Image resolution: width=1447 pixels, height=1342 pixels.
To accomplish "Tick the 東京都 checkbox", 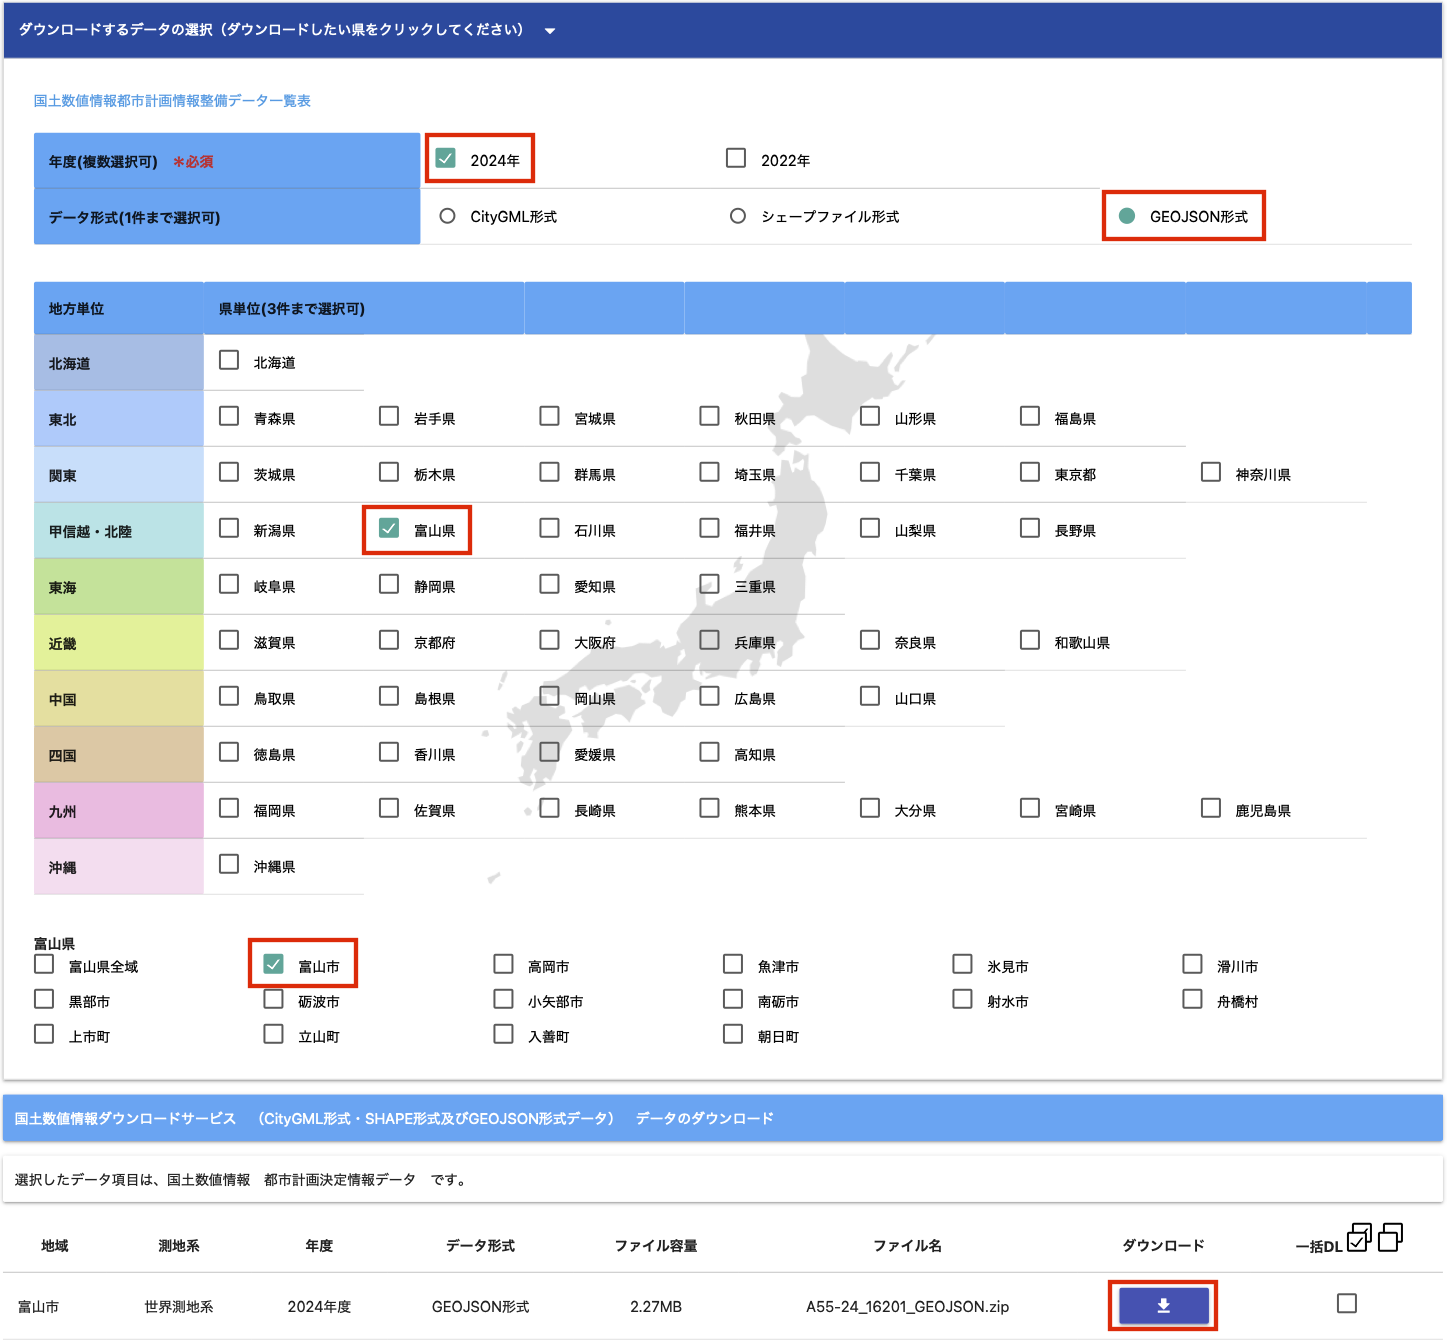I will coord(1030,472).
